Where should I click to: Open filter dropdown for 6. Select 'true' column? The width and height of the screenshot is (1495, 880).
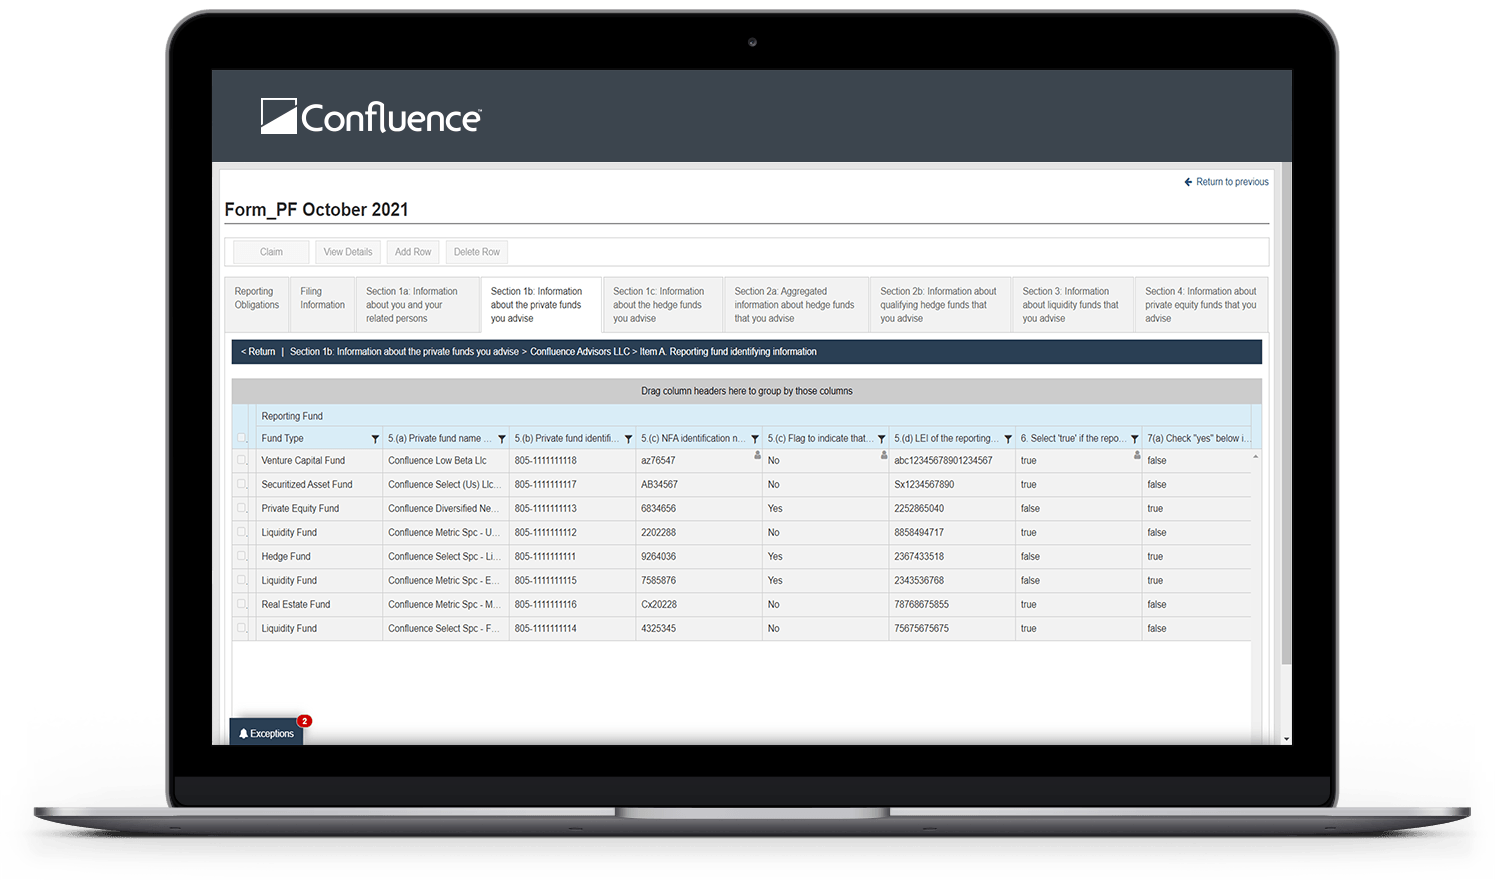(1134, 439)
